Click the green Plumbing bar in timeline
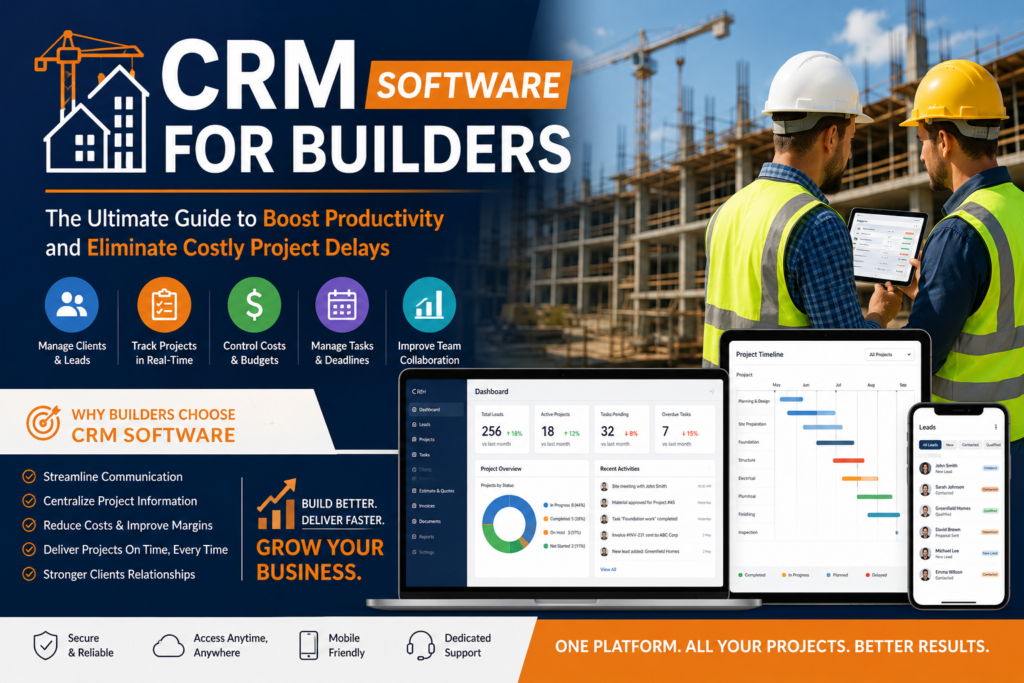 874,497
